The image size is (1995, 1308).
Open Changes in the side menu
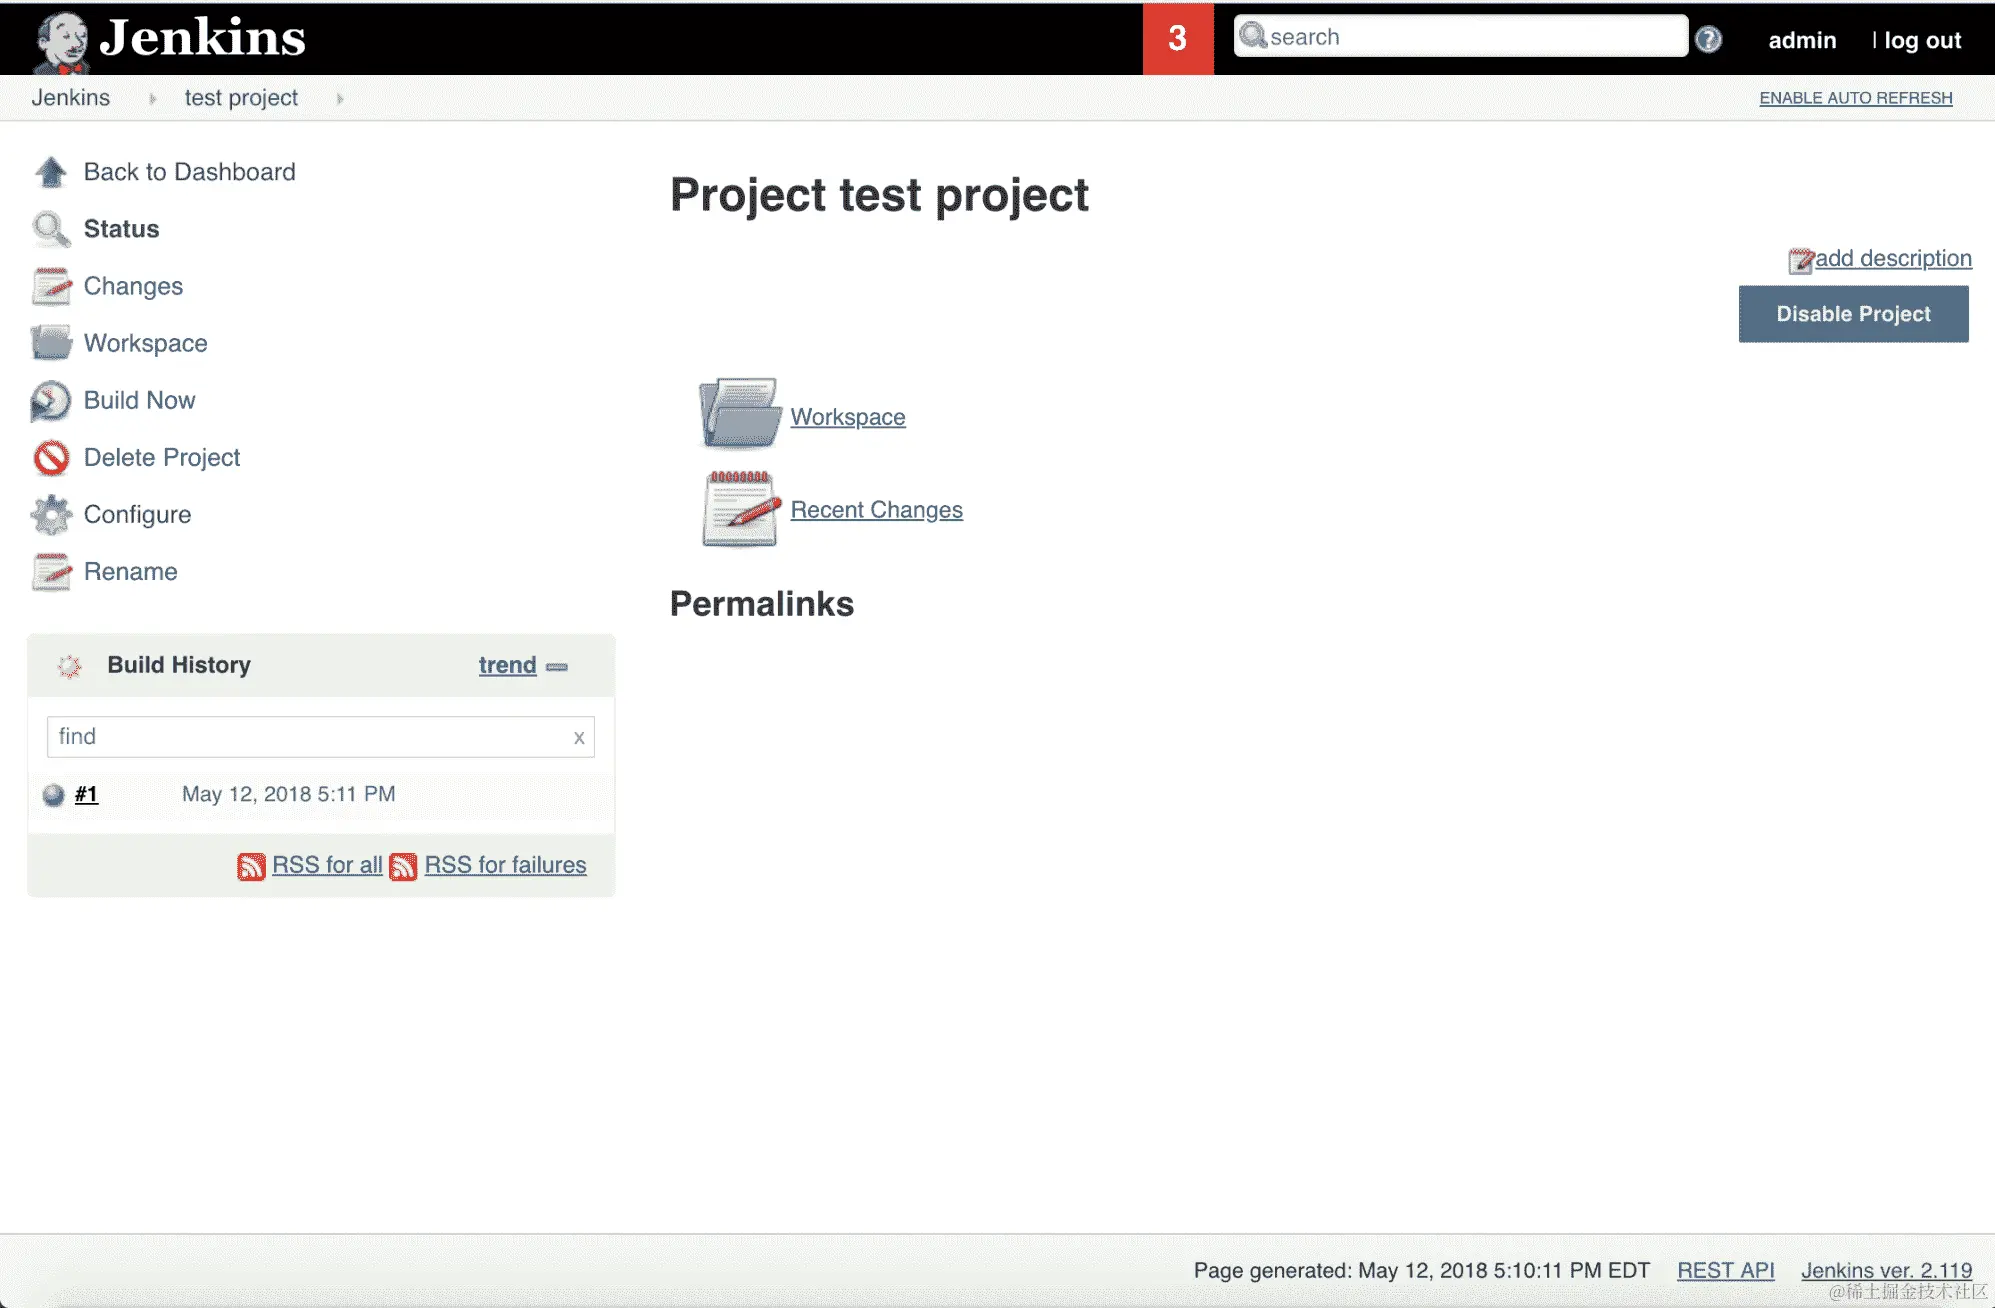click(x=133, y=286)
